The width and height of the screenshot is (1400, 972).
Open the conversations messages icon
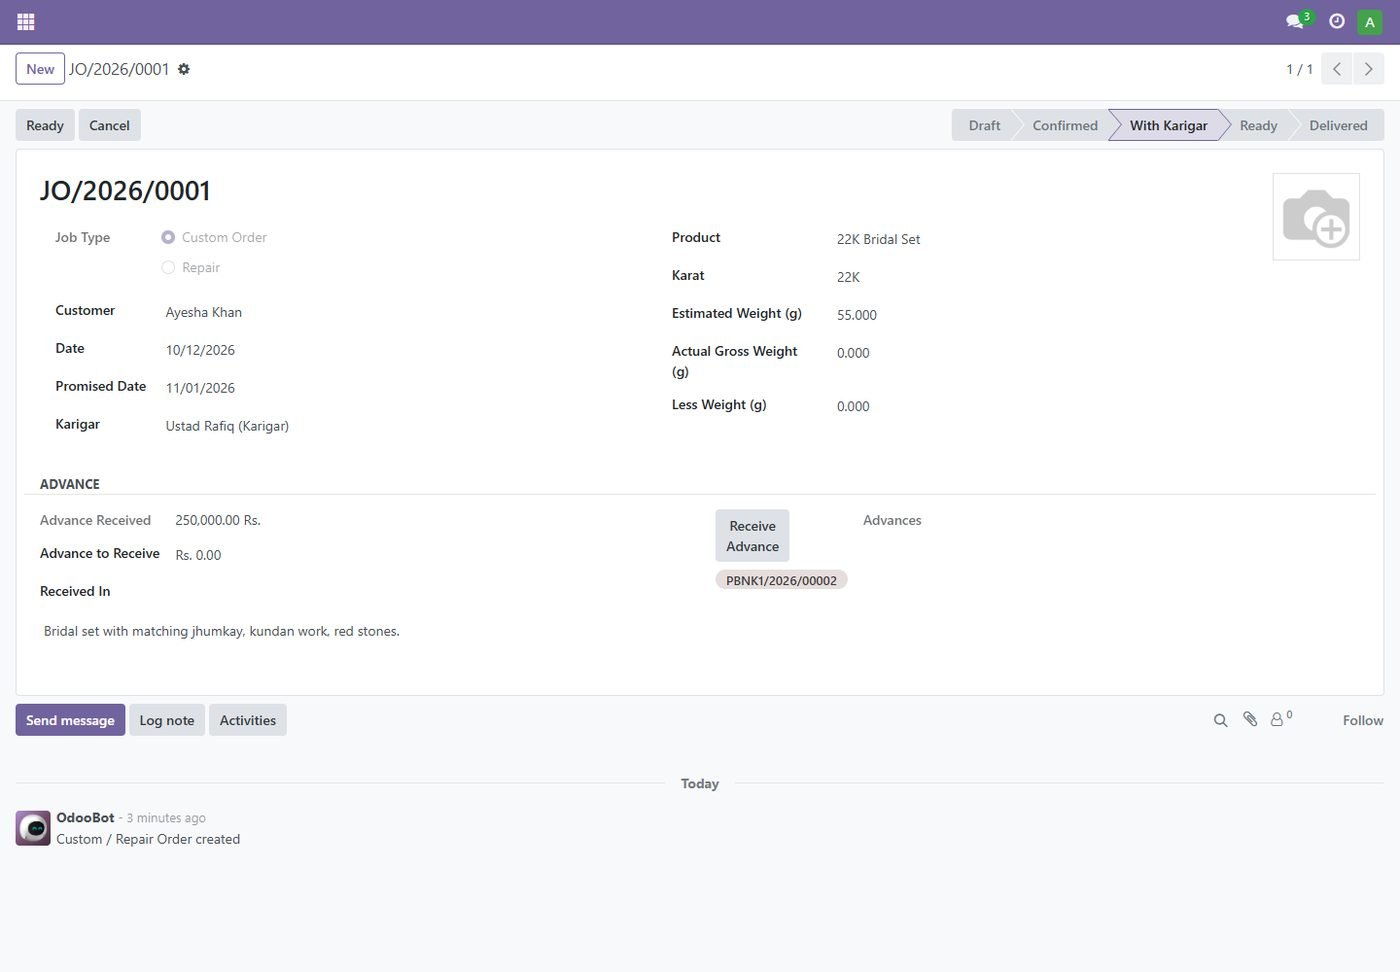click(1297, 21)
